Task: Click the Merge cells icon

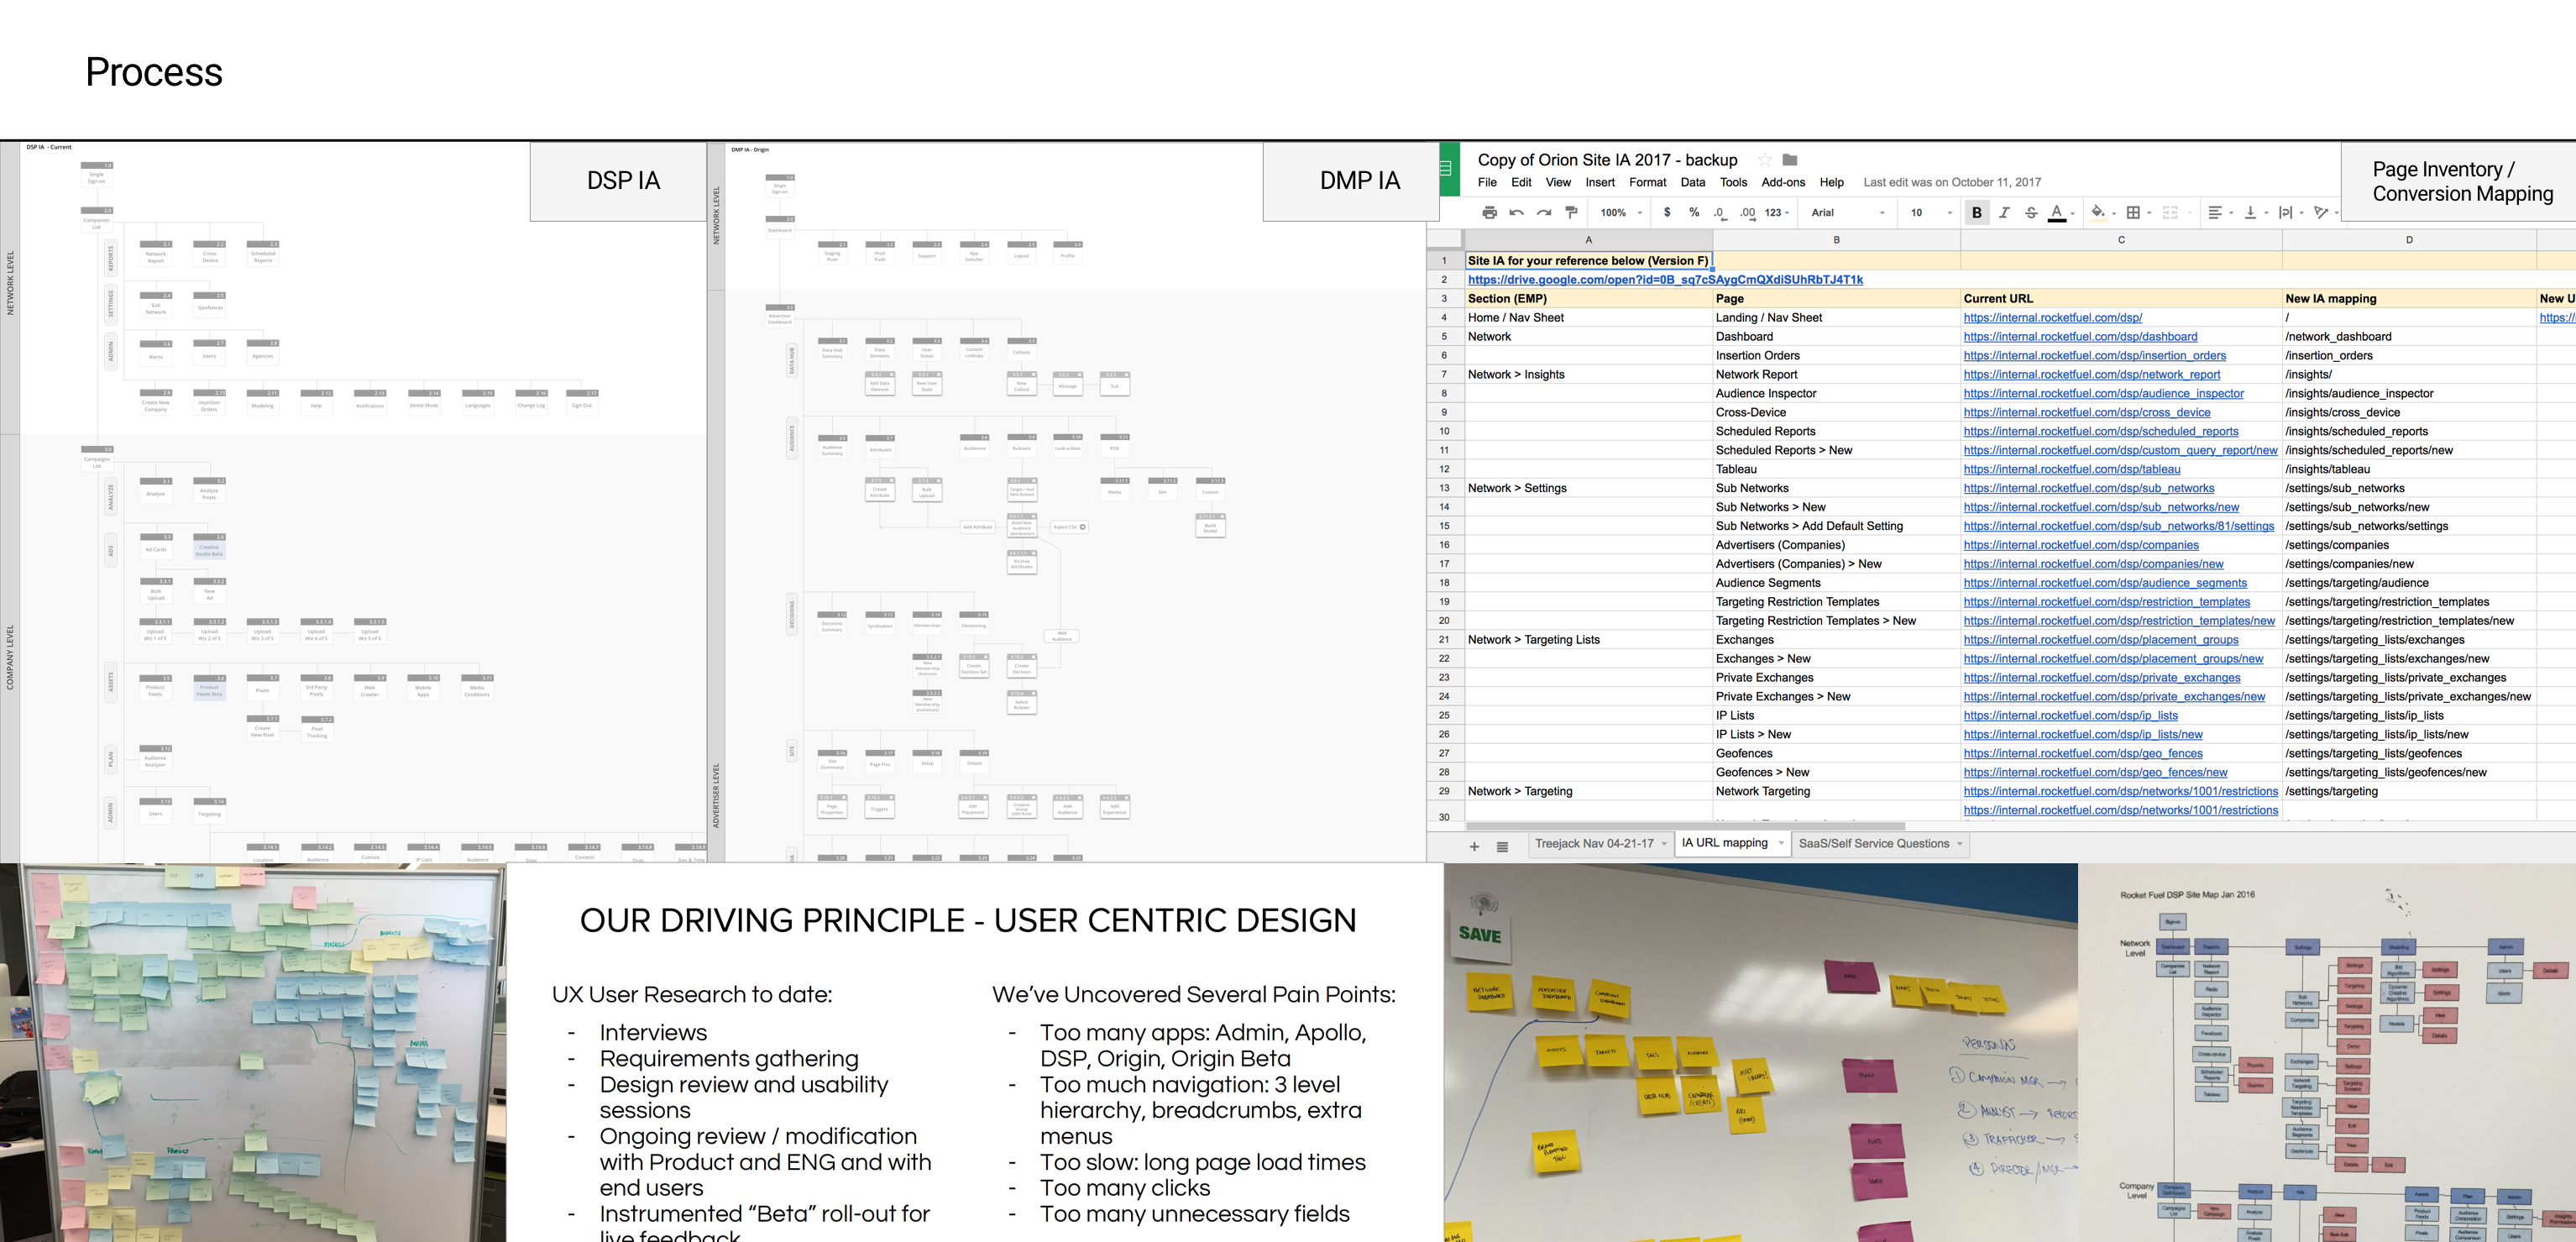Action: point(2169,212)
